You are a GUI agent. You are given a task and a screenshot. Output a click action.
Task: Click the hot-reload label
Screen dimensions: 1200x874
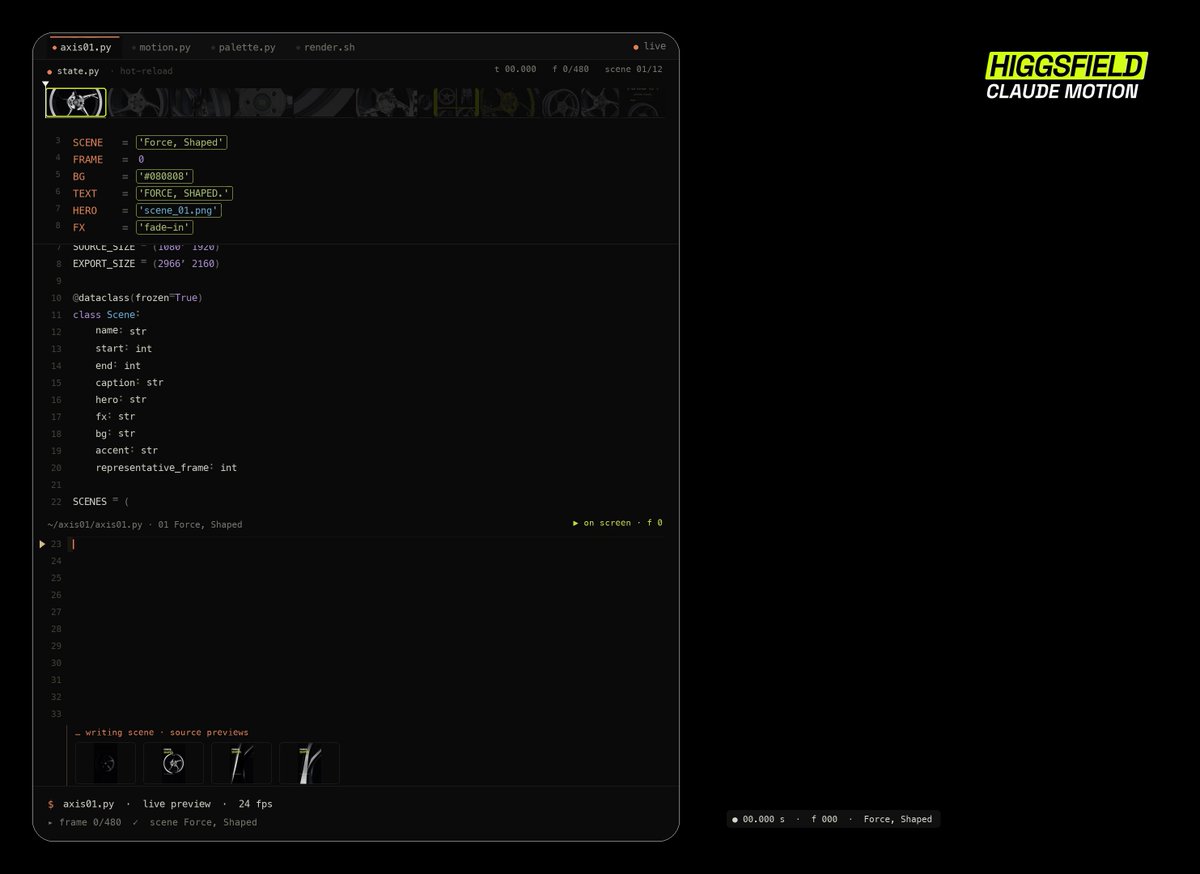[x=147, y=71]
